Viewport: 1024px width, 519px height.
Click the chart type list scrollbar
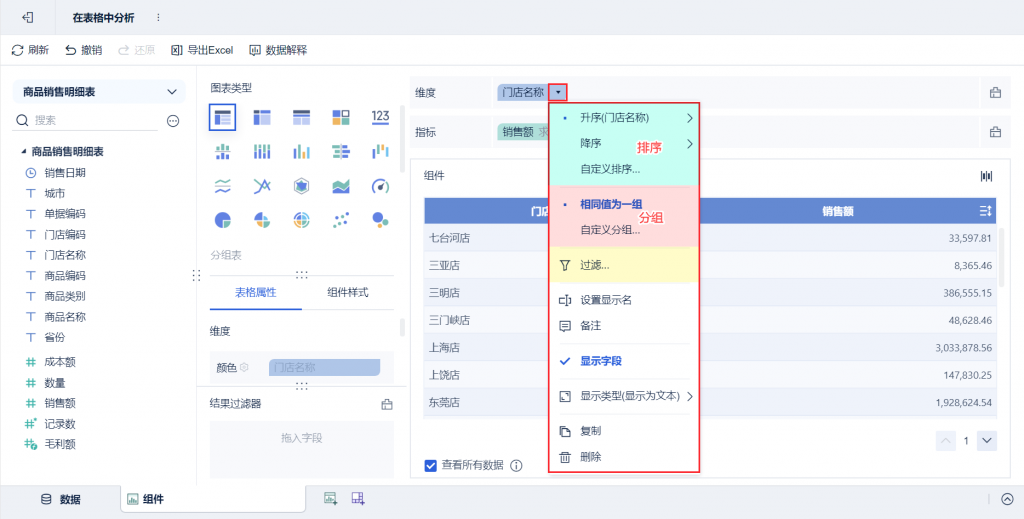point(402,138)
